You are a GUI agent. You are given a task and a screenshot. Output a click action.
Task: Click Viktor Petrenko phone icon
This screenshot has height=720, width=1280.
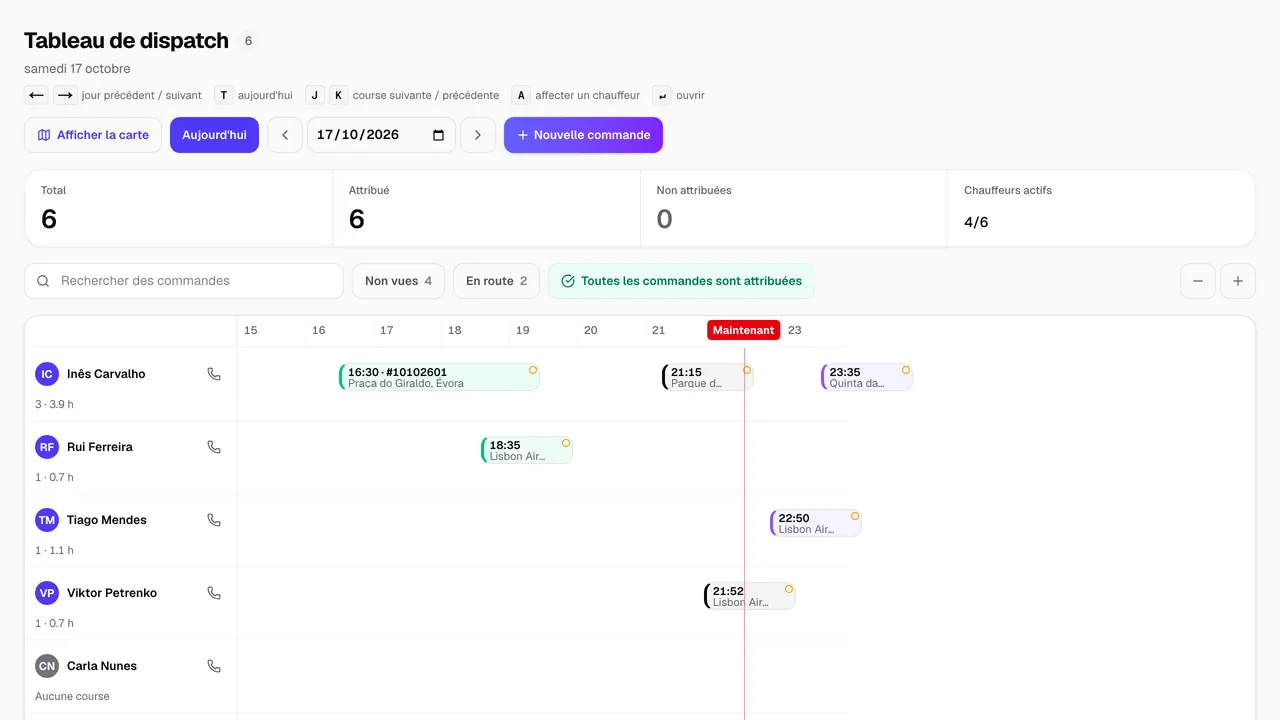[x=213, y=593]
